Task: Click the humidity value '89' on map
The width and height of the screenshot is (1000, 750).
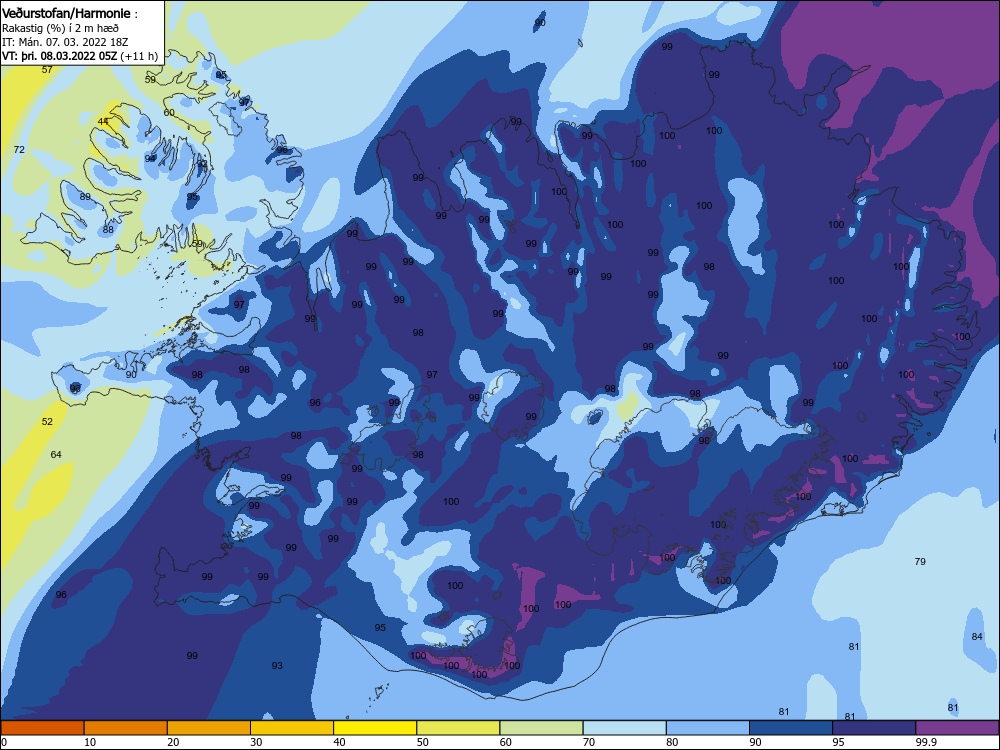Action: tap(85, 197)
